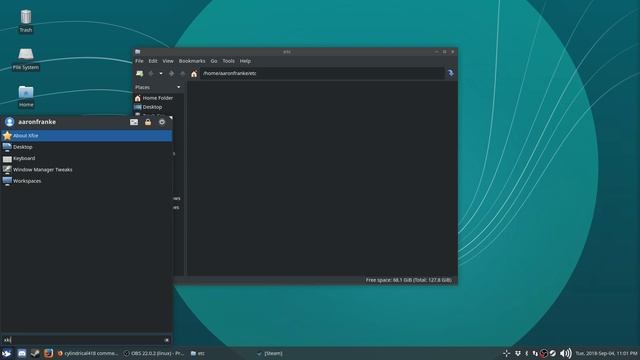Open the Tools menu
The height and width of the screenshot is (360, 640).
pos(228,61)
